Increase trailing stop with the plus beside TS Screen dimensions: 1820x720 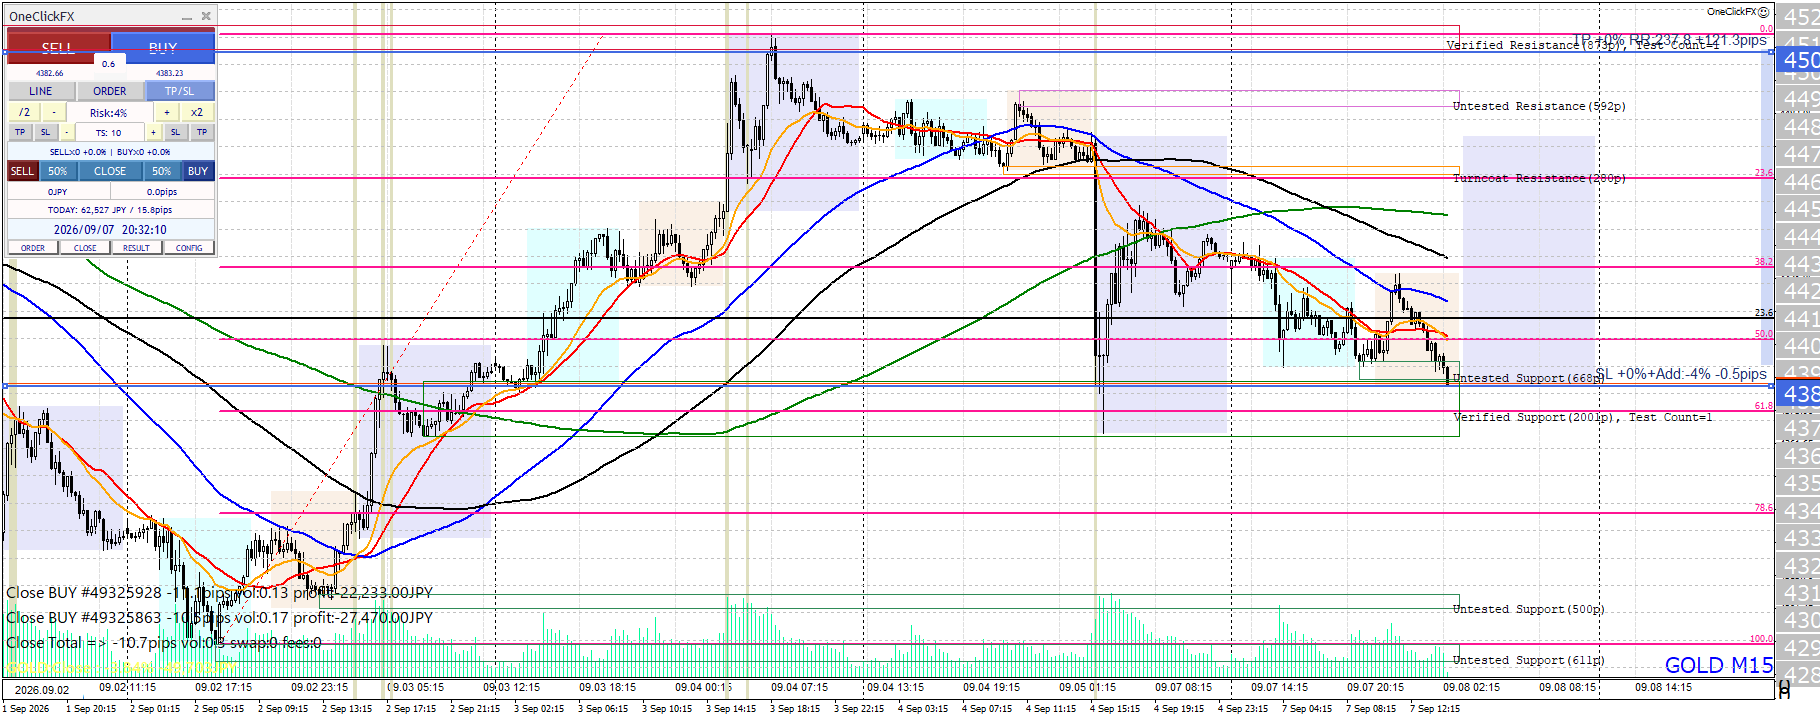[153, 132]
